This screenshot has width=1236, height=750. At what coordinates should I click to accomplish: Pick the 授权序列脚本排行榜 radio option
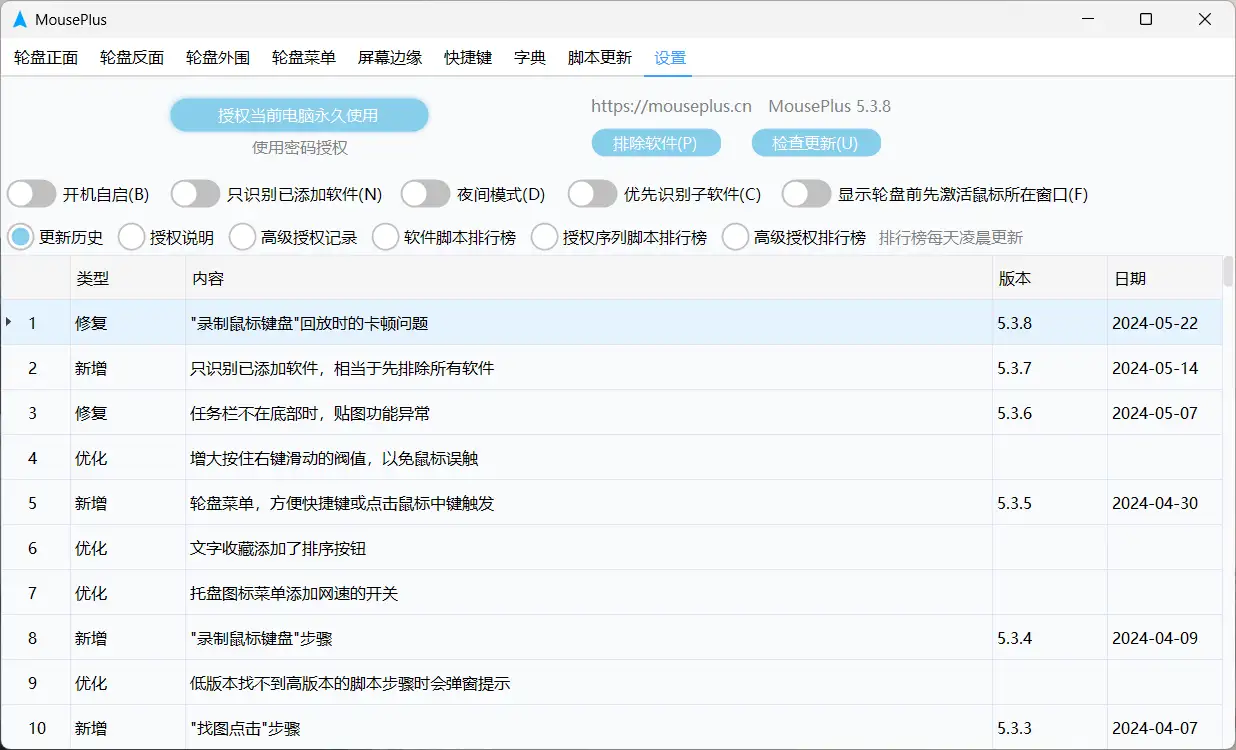pyautogui.click(x=545, y=237)
